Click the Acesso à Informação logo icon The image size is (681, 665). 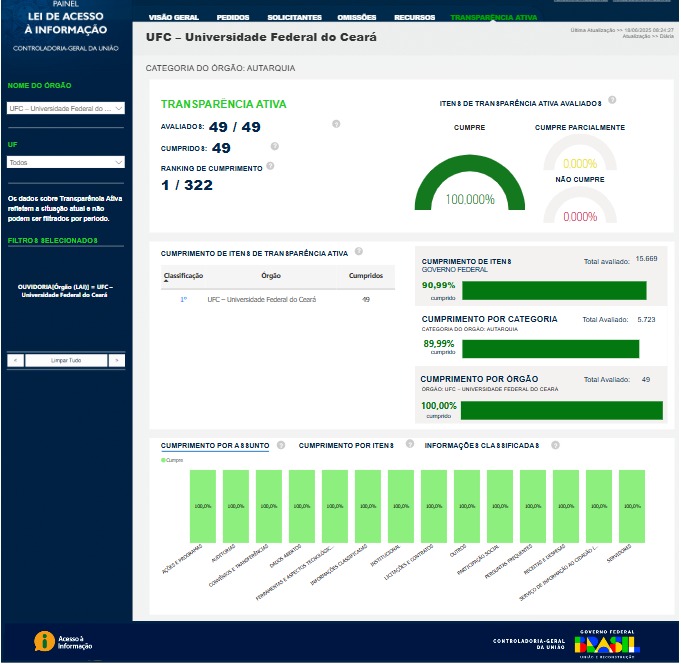[44, 642]
